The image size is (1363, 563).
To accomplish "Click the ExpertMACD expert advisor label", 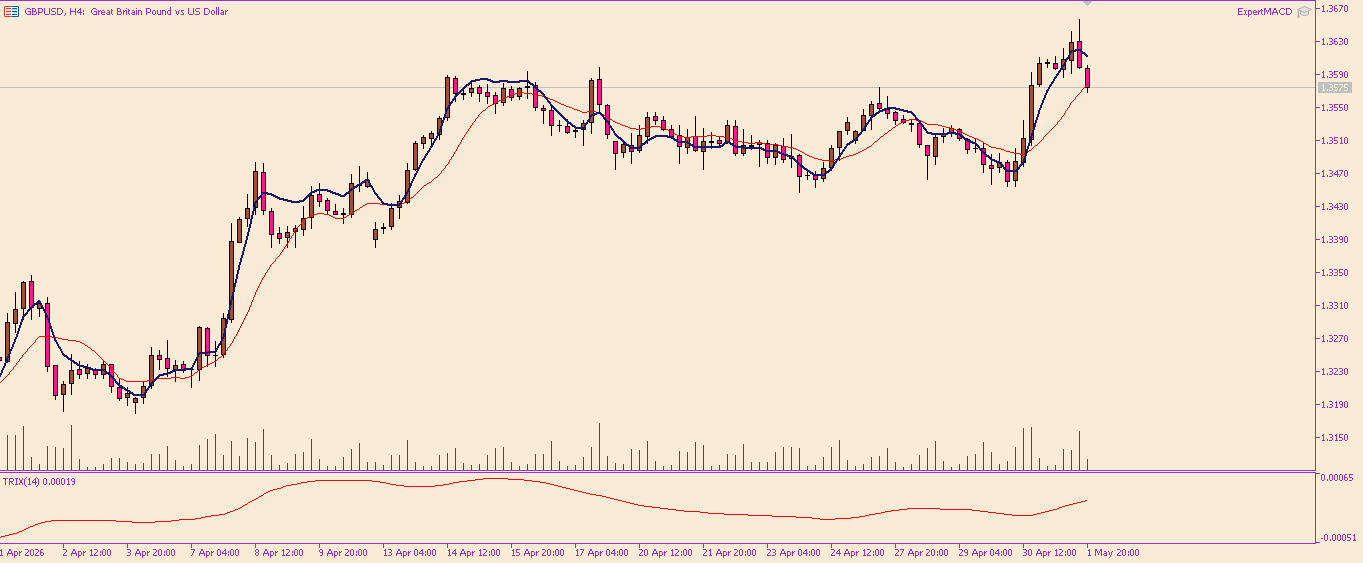I will pos(1264,12).
